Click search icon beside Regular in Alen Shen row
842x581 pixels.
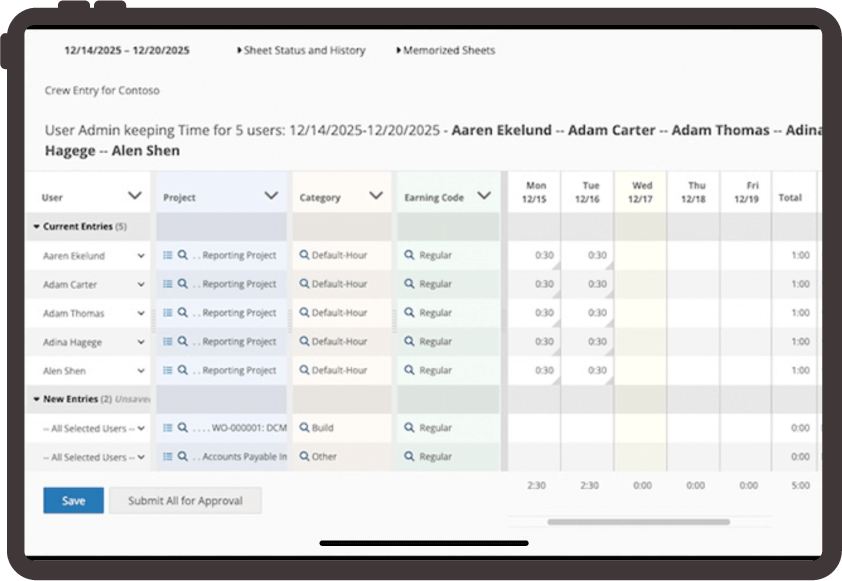tap(409, 370)
